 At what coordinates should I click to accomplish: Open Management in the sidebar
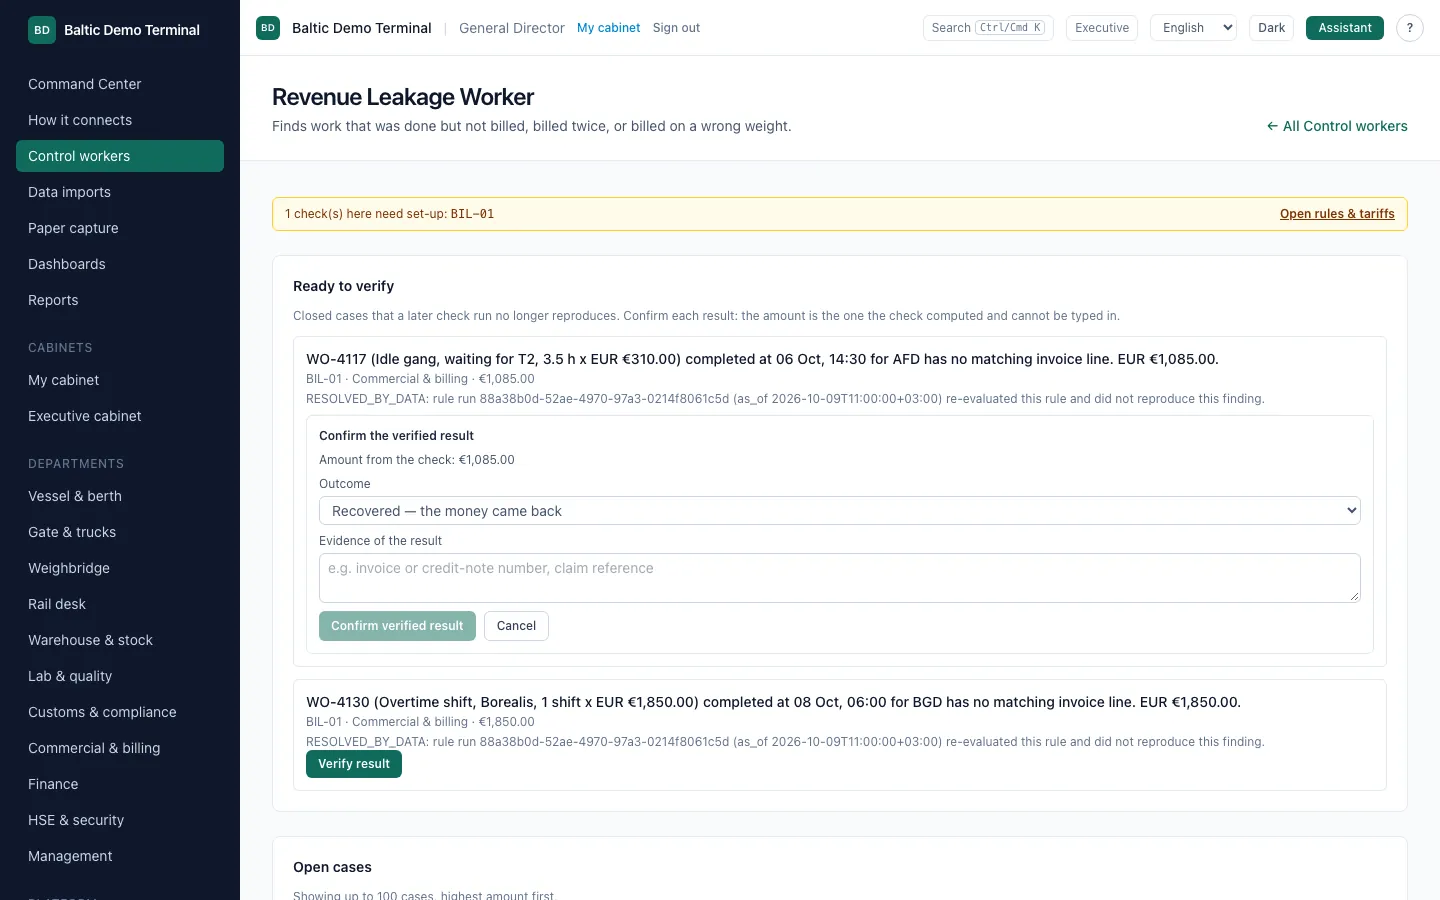click(x=120, y=856)
